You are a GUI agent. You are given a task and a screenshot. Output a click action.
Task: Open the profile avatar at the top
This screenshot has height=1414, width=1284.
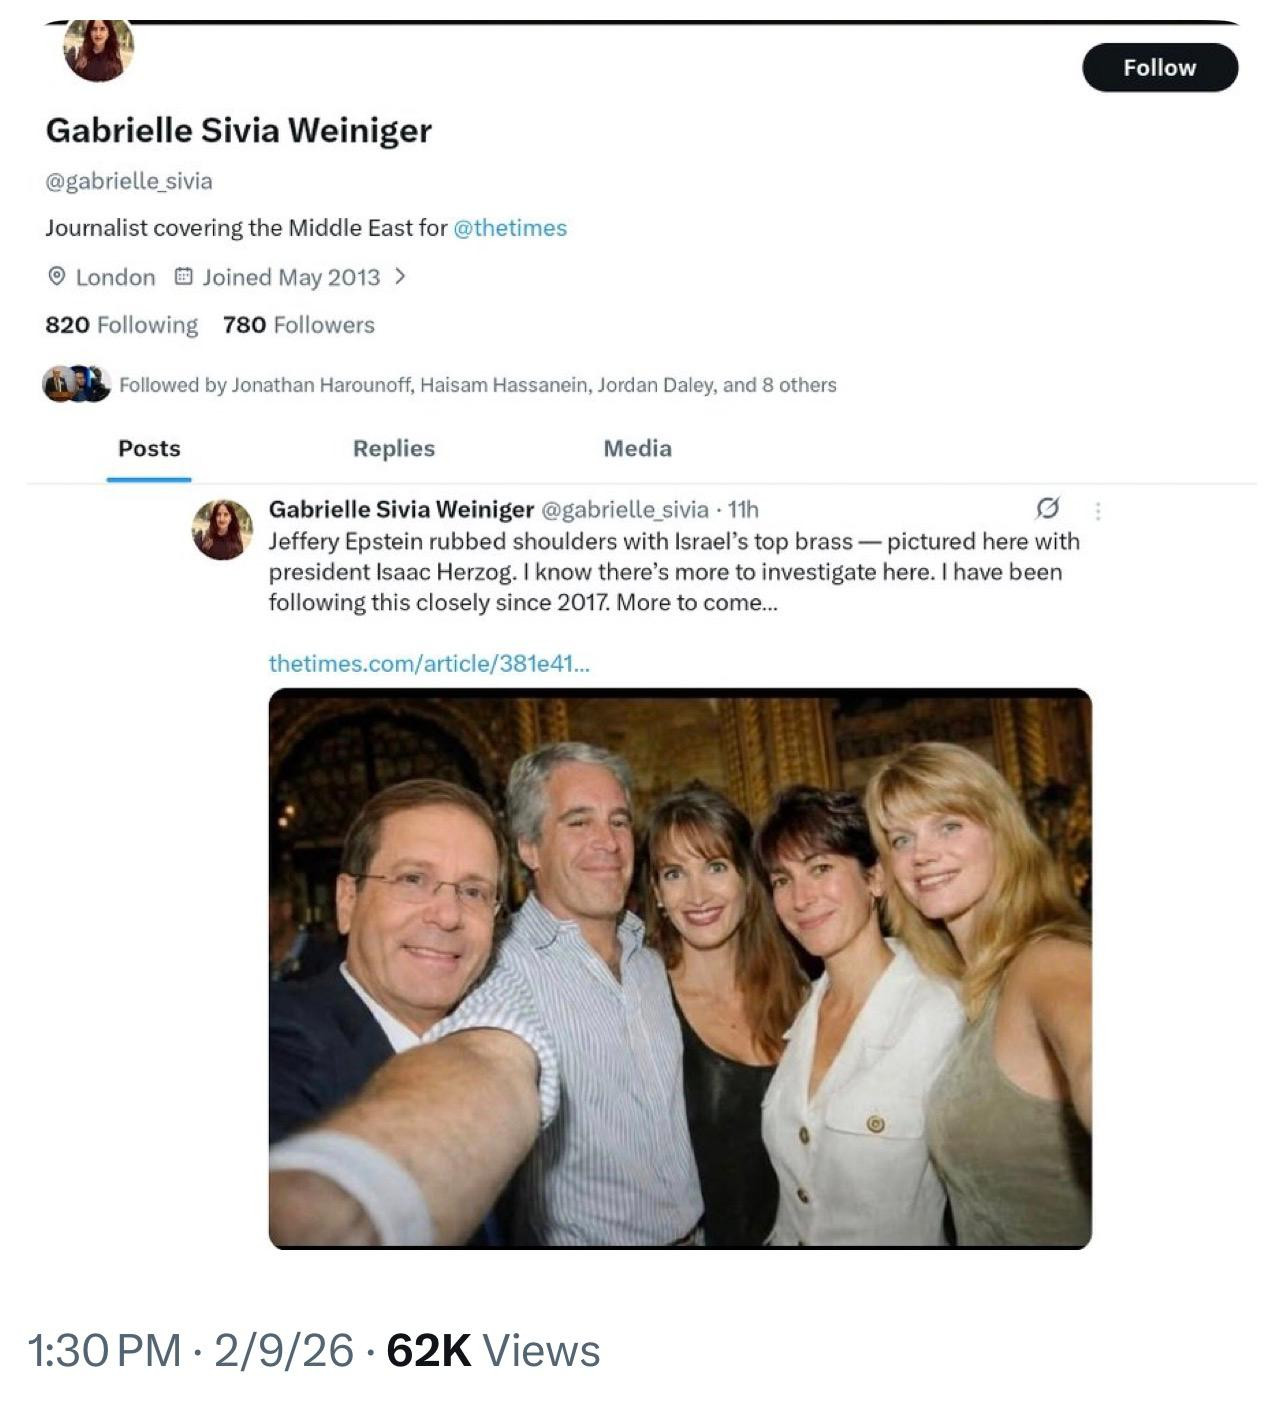point(98,50)
